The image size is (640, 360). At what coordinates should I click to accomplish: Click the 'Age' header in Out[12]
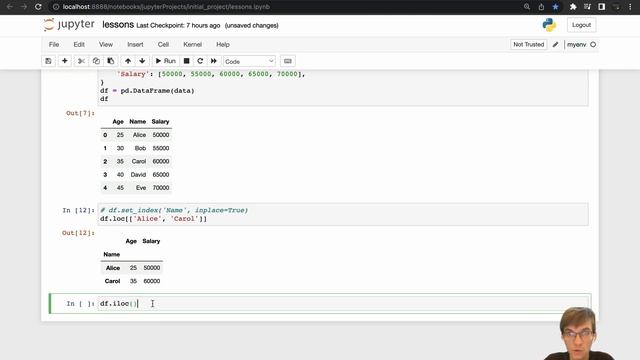[x=131, y=241]
